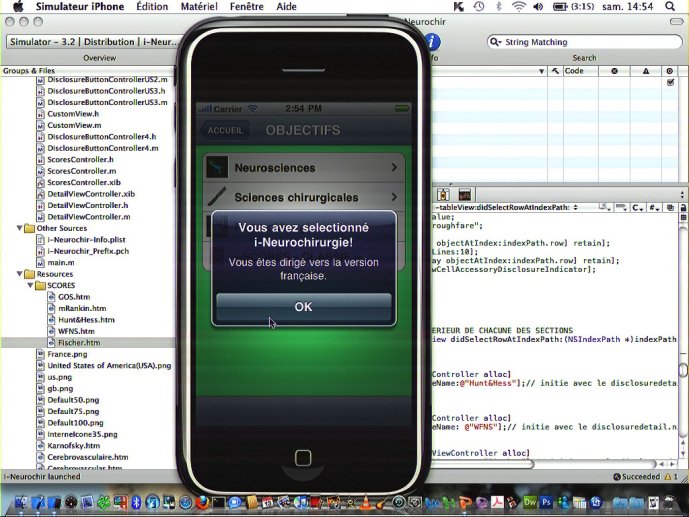Open the gdb console icon above the editor
Image resolution: width=689 pixels, height=517 pixels.
coord(464,194)
